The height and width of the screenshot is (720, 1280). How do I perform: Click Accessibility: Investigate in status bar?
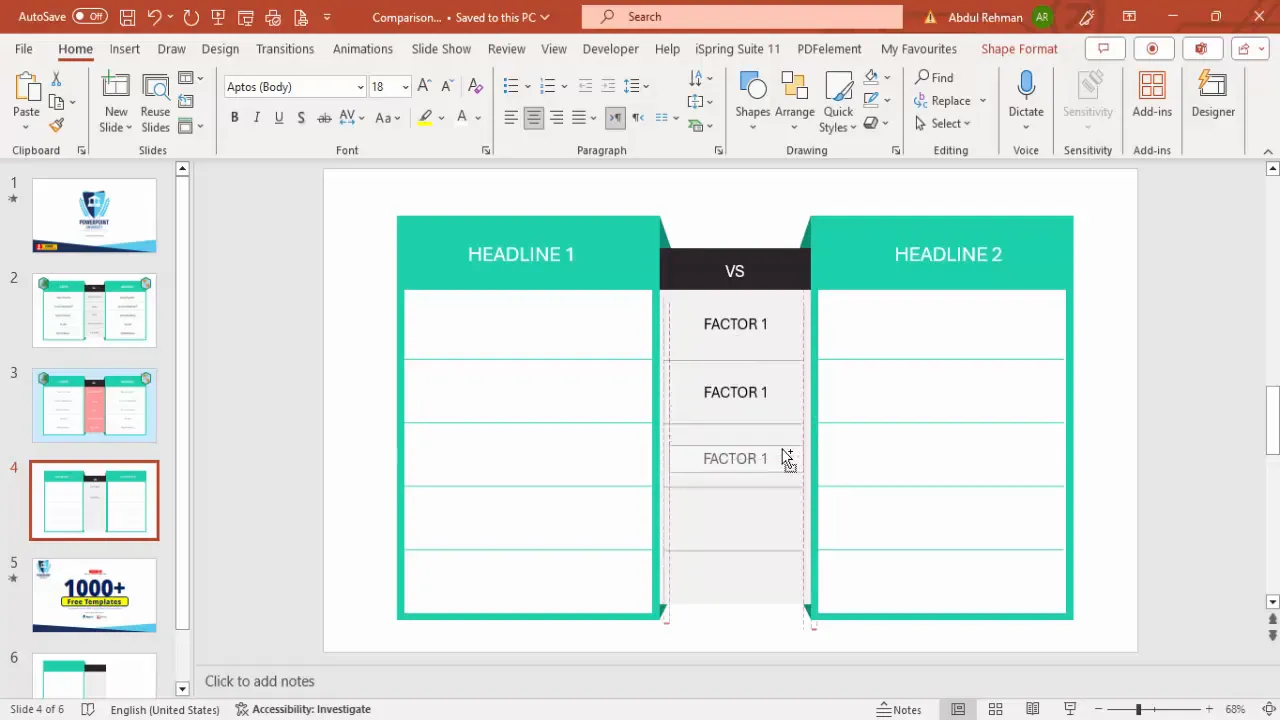(x=303, y=709)
